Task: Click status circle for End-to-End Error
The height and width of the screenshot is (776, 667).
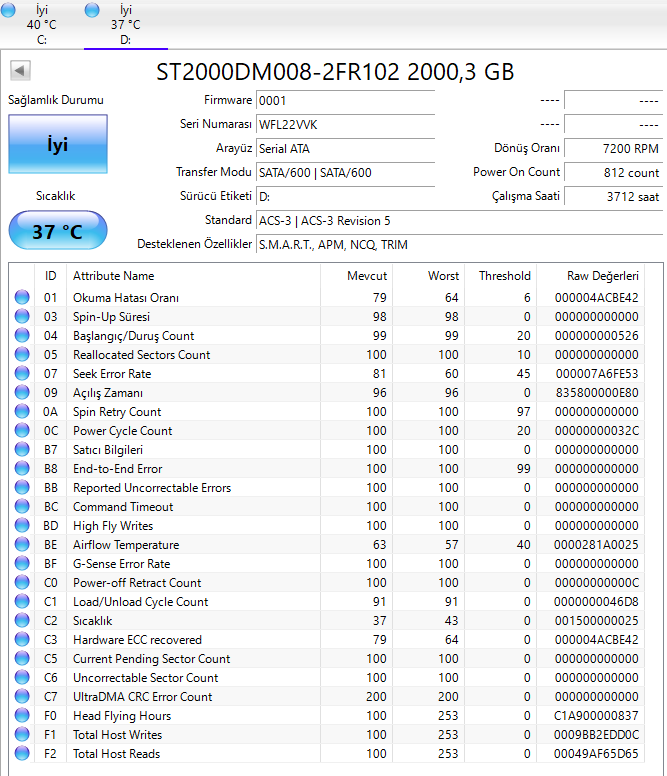Action: [22, 468]
